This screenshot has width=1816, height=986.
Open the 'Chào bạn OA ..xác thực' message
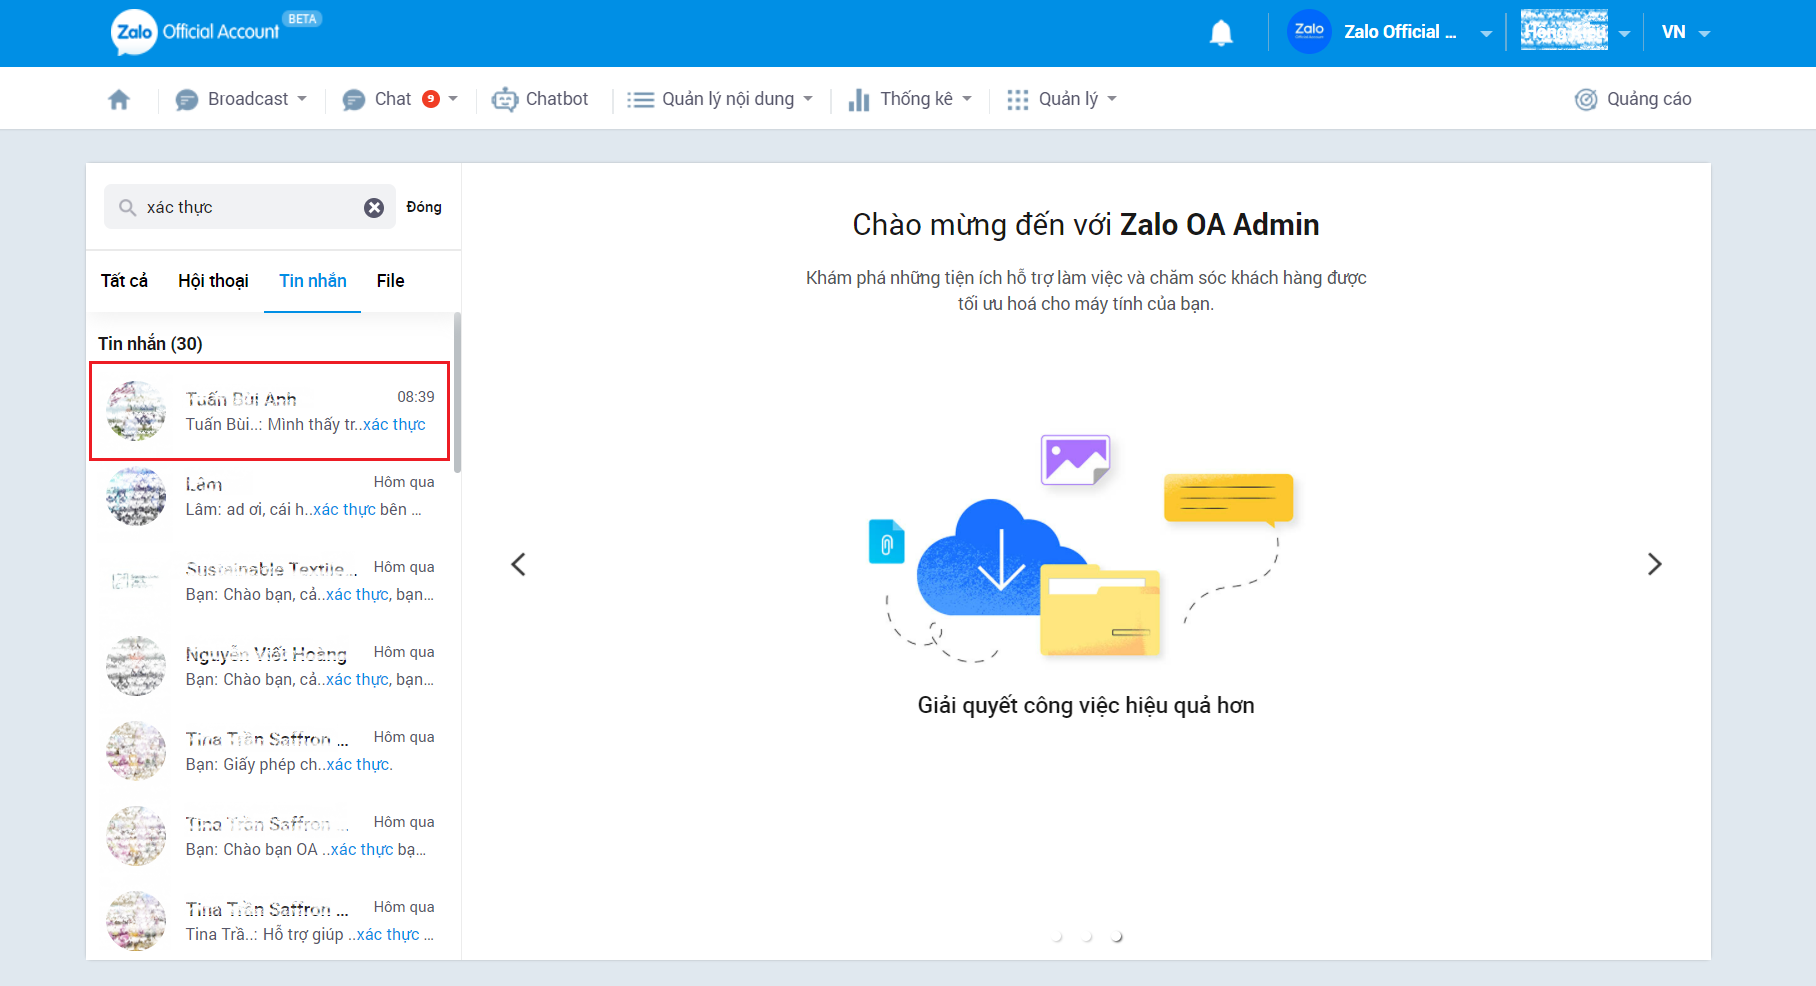tap(270, 836)
